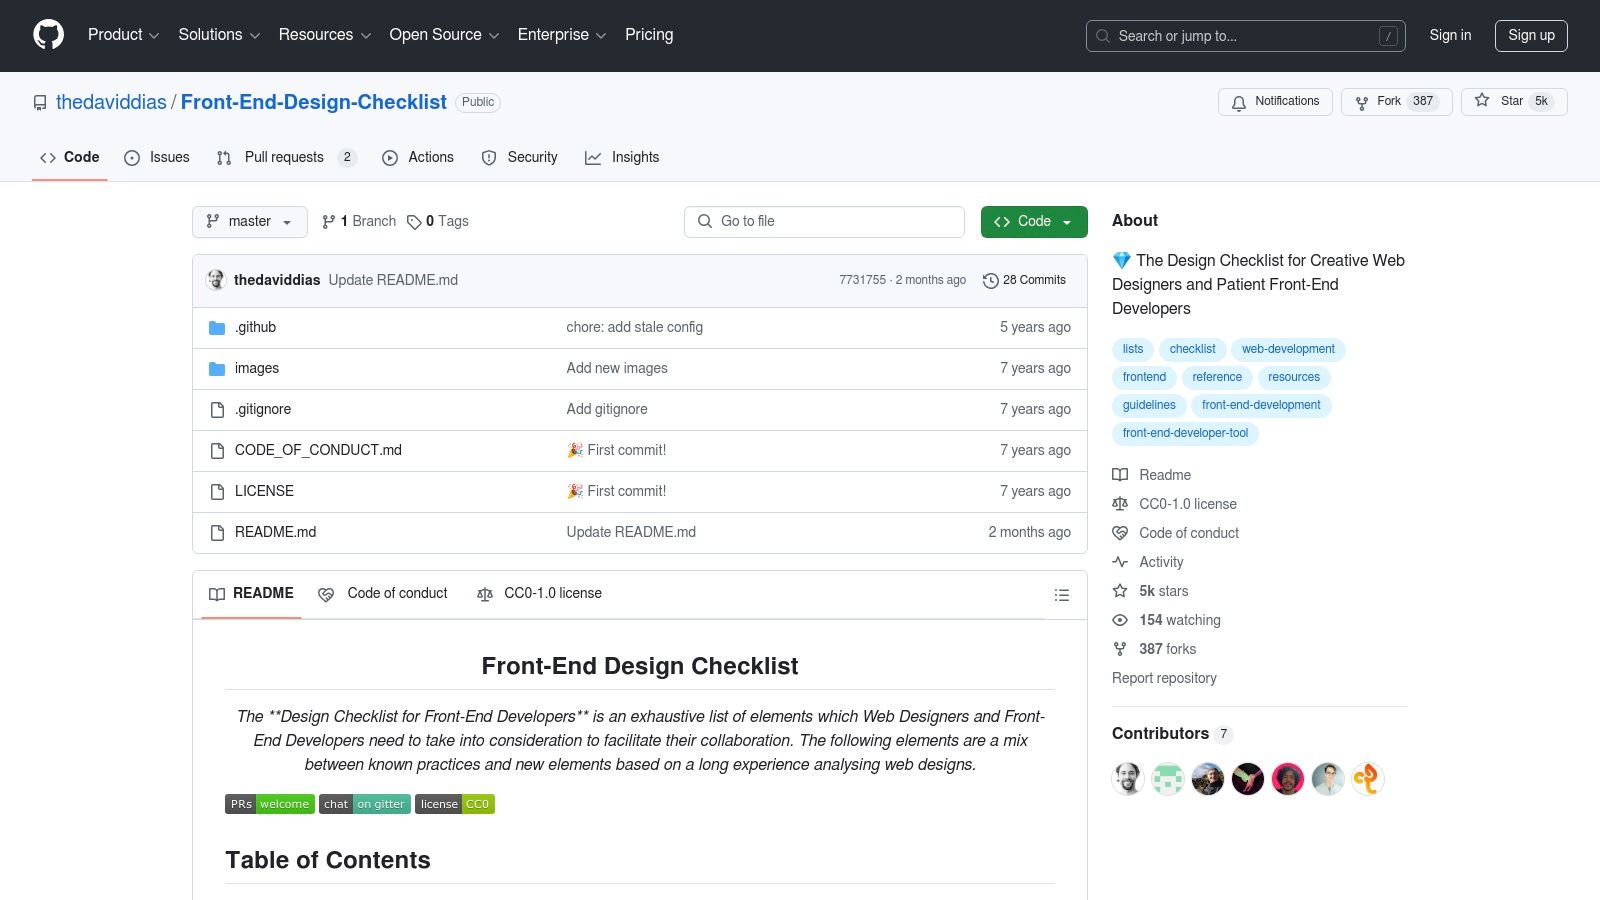This screenshot has width=1600, height=900.
Task: Click the last orange contributor avatar
Action: point(1368,778)
